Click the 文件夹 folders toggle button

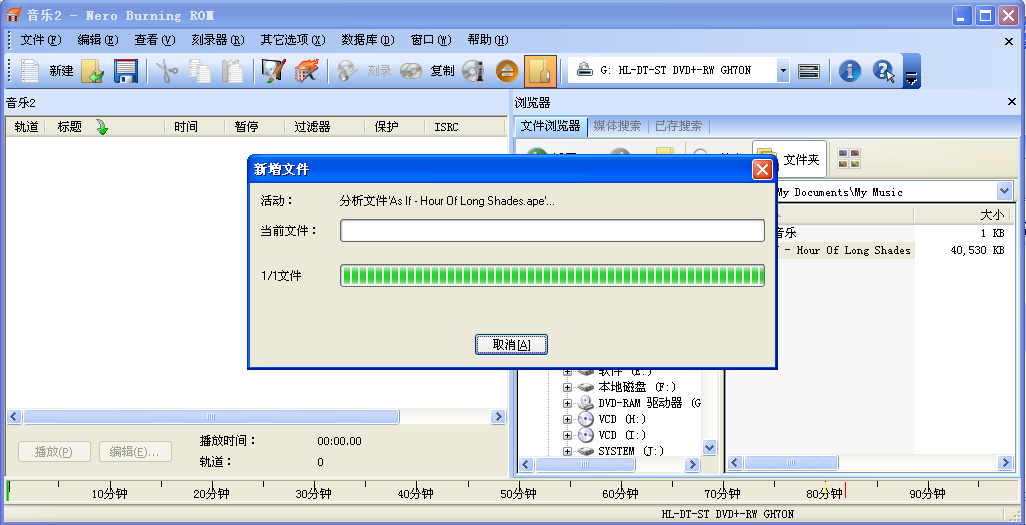tap(789, 158)
